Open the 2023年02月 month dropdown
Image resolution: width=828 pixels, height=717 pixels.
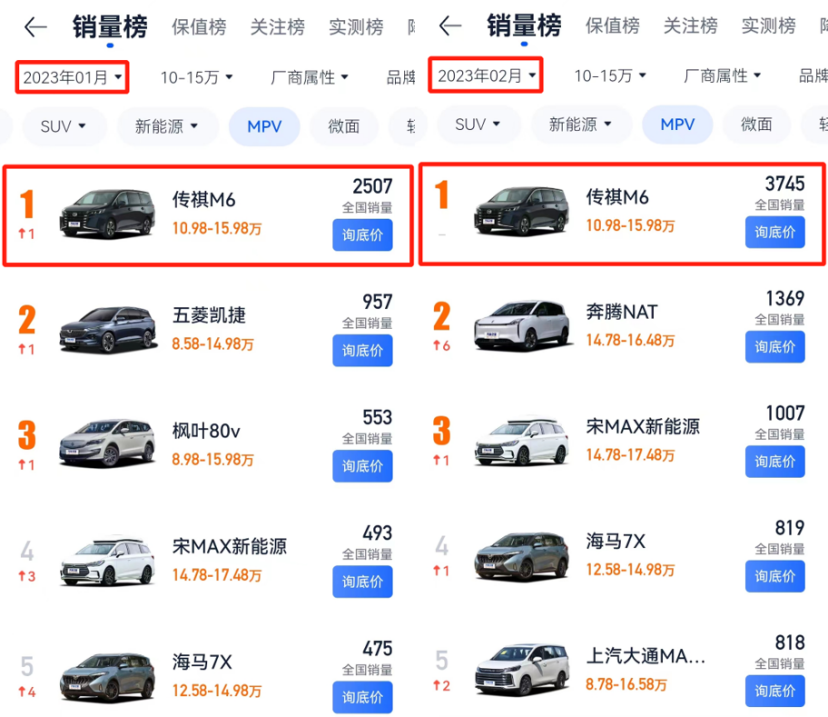tap(486, 76)
